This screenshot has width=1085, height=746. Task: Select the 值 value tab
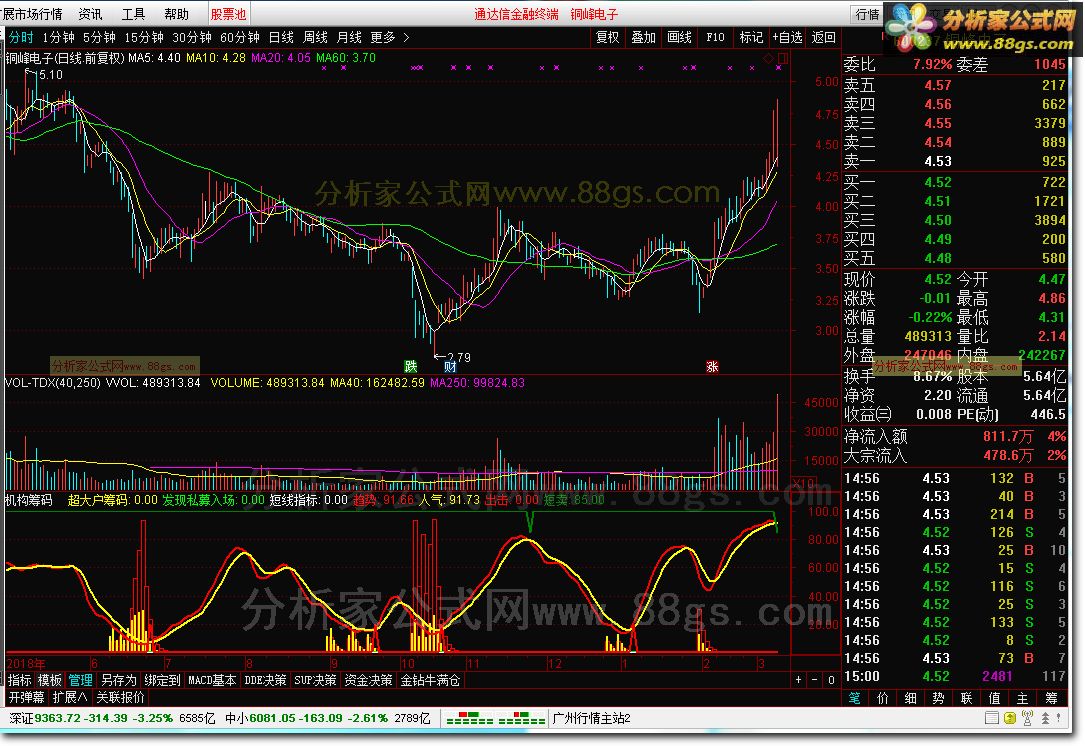[x=995, y=698]
